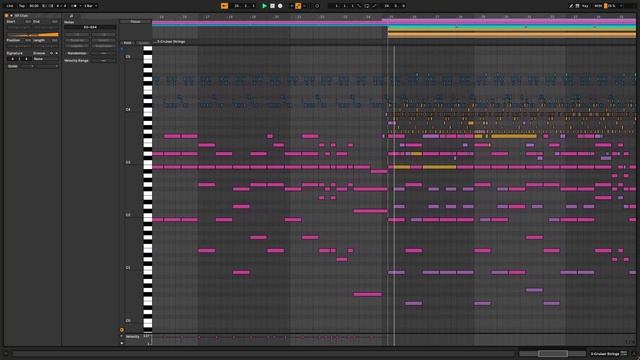The height and width of the screenshot is (360, 640).
Task: Click the round Record button
Action: (280, 6)
